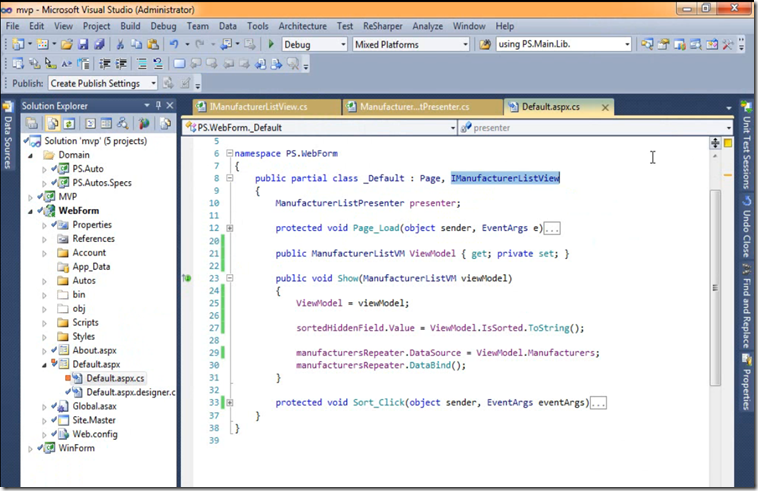Start debugging with the green play icon
758x491 pixels.
click(x=271, y=44)
